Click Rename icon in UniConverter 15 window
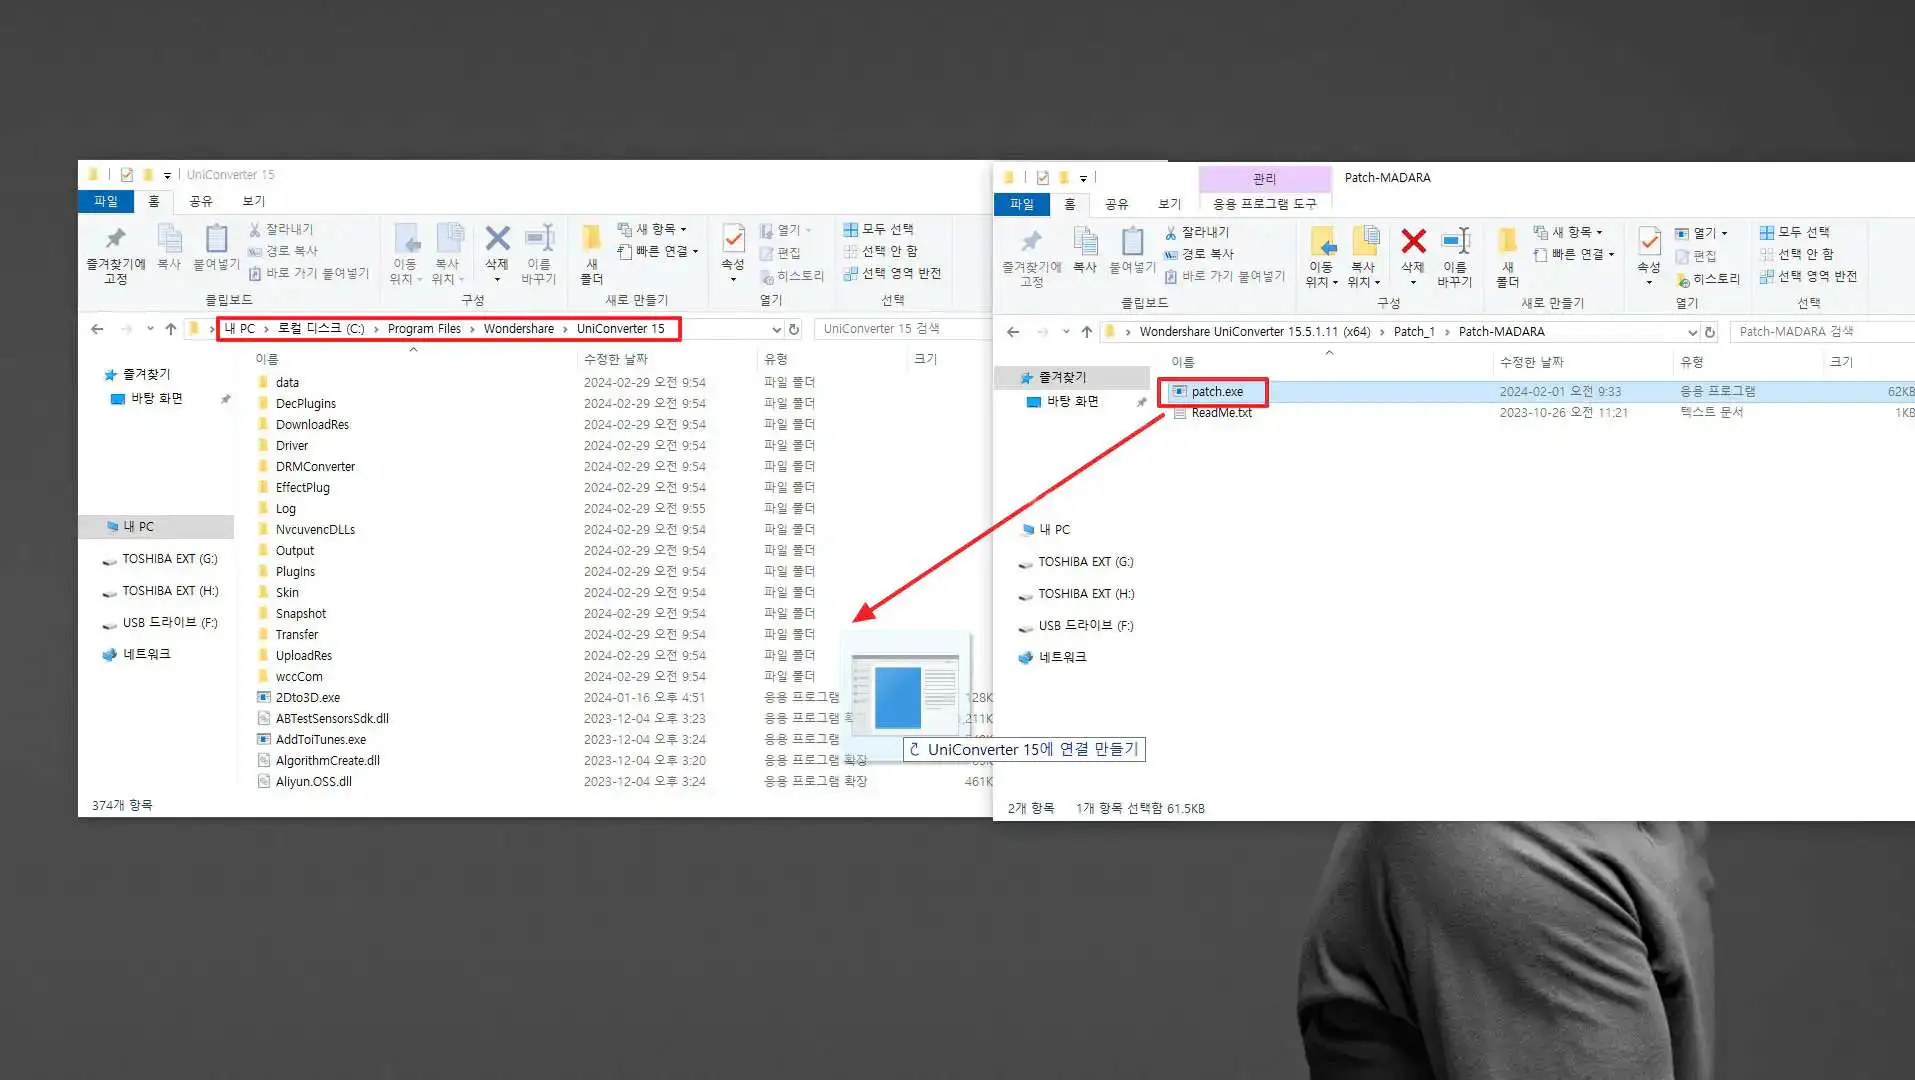Viewport: 1915px width, 1080px height. pos(539,238)
